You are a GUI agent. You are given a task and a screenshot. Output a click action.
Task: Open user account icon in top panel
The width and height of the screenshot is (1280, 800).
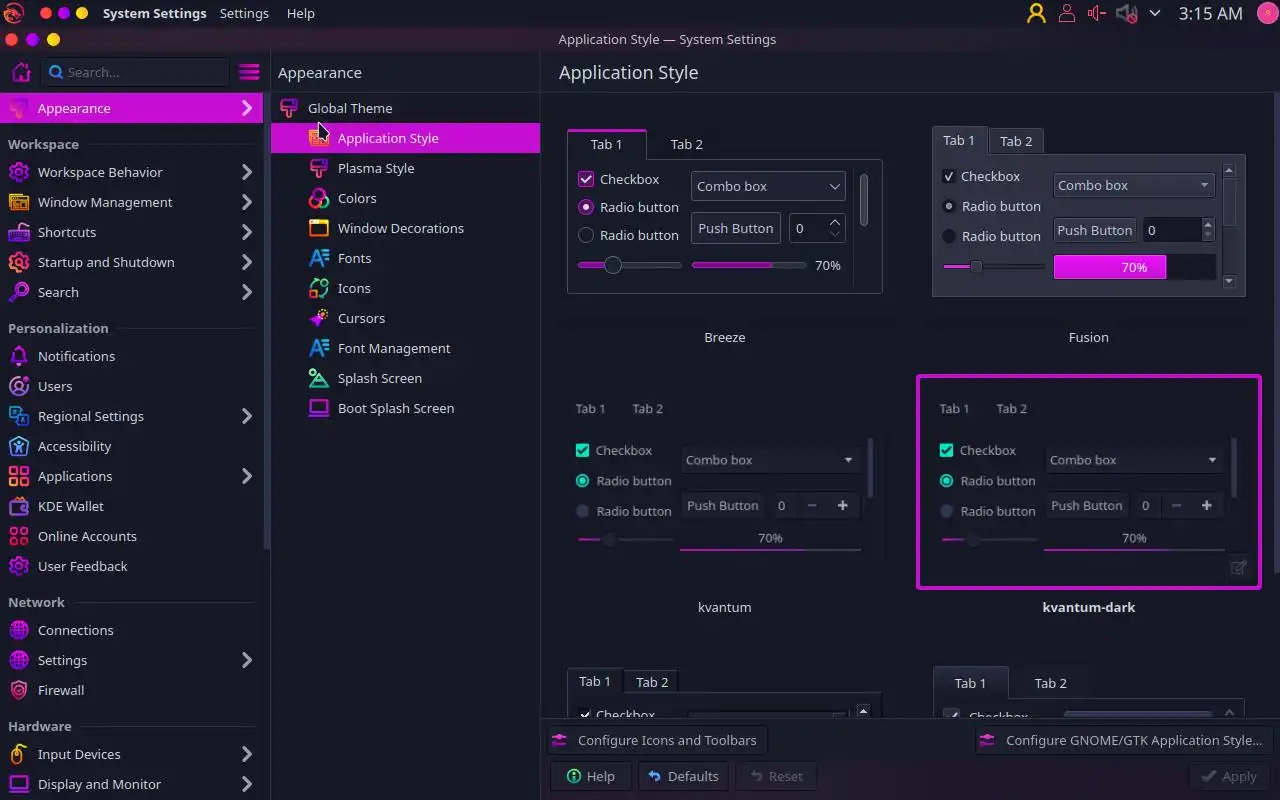click(1036, 13)
